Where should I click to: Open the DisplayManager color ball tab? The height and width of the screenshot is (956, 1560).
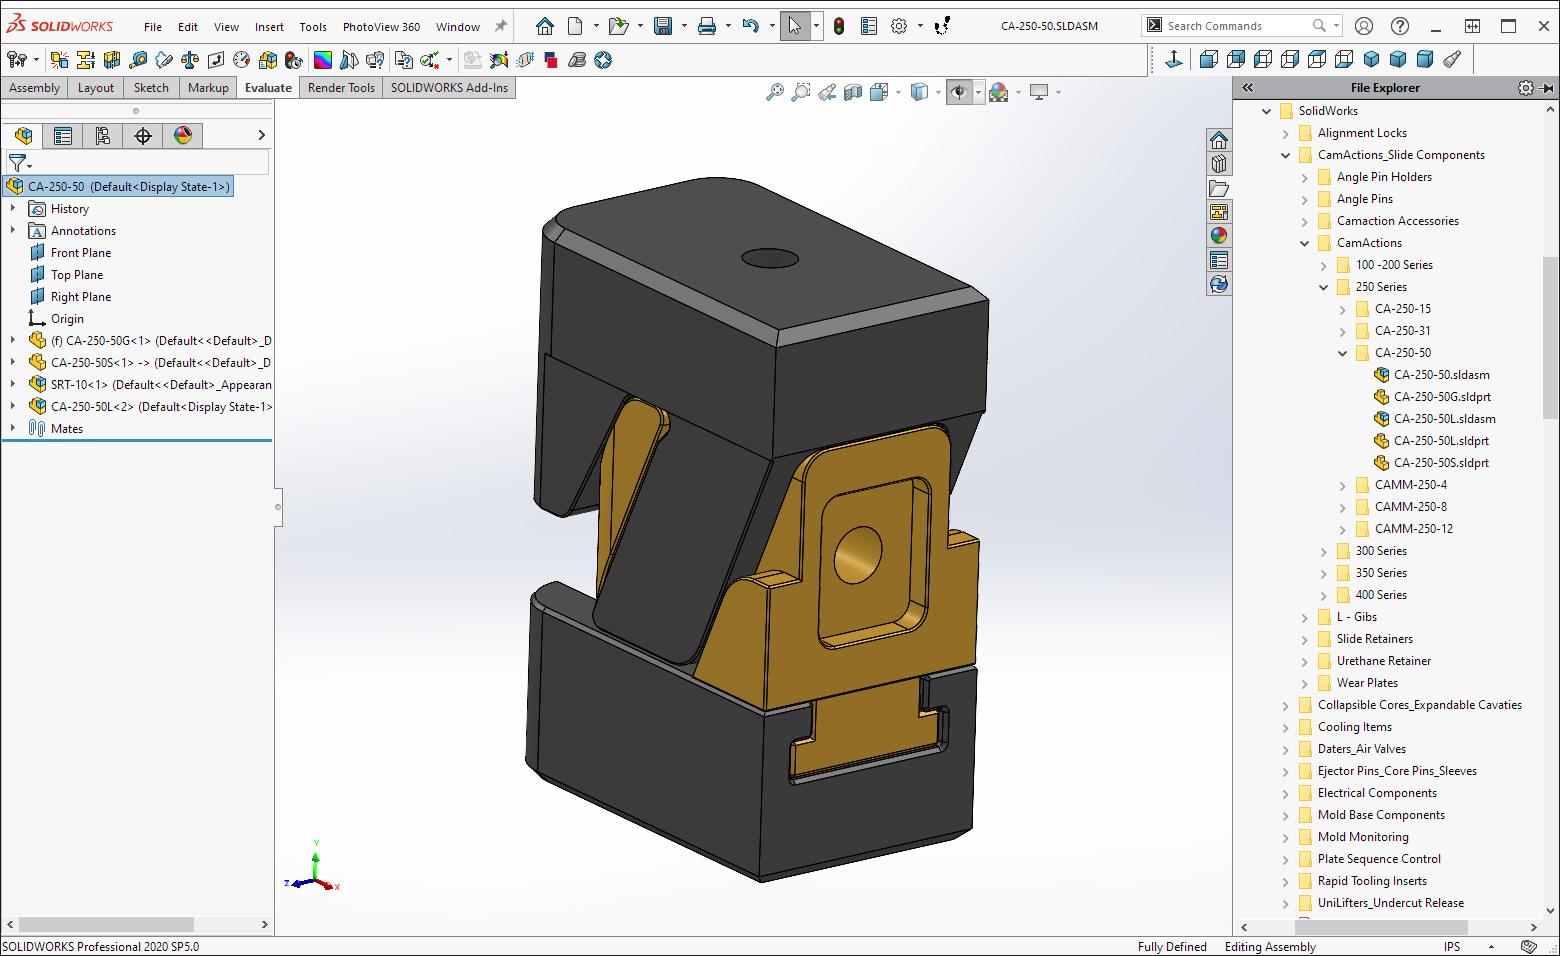click(183, 135)
